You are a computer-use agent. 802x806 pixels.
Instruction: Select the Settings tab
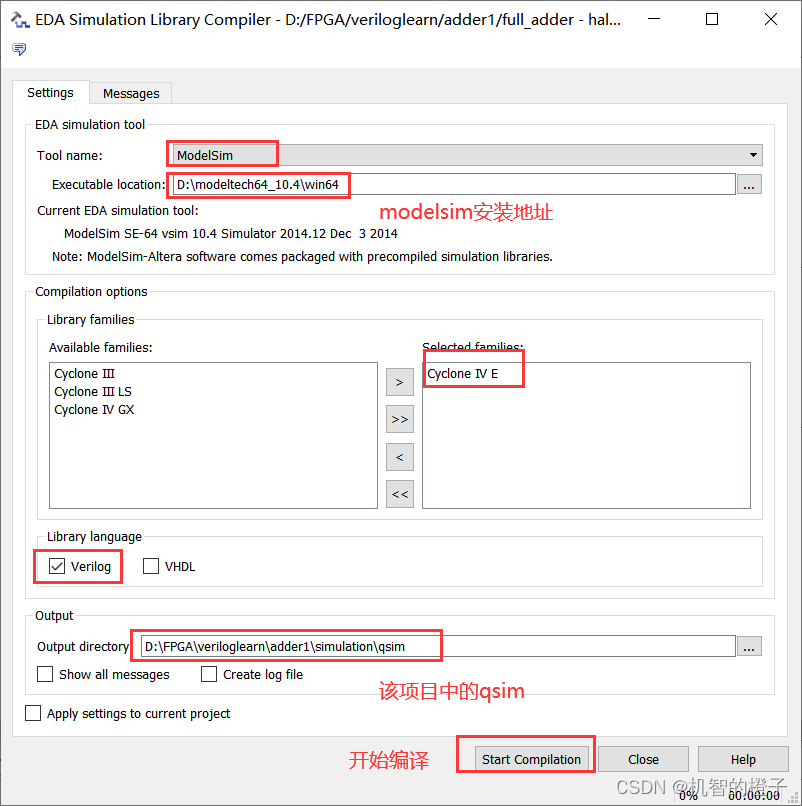click(x=50, y=93)
